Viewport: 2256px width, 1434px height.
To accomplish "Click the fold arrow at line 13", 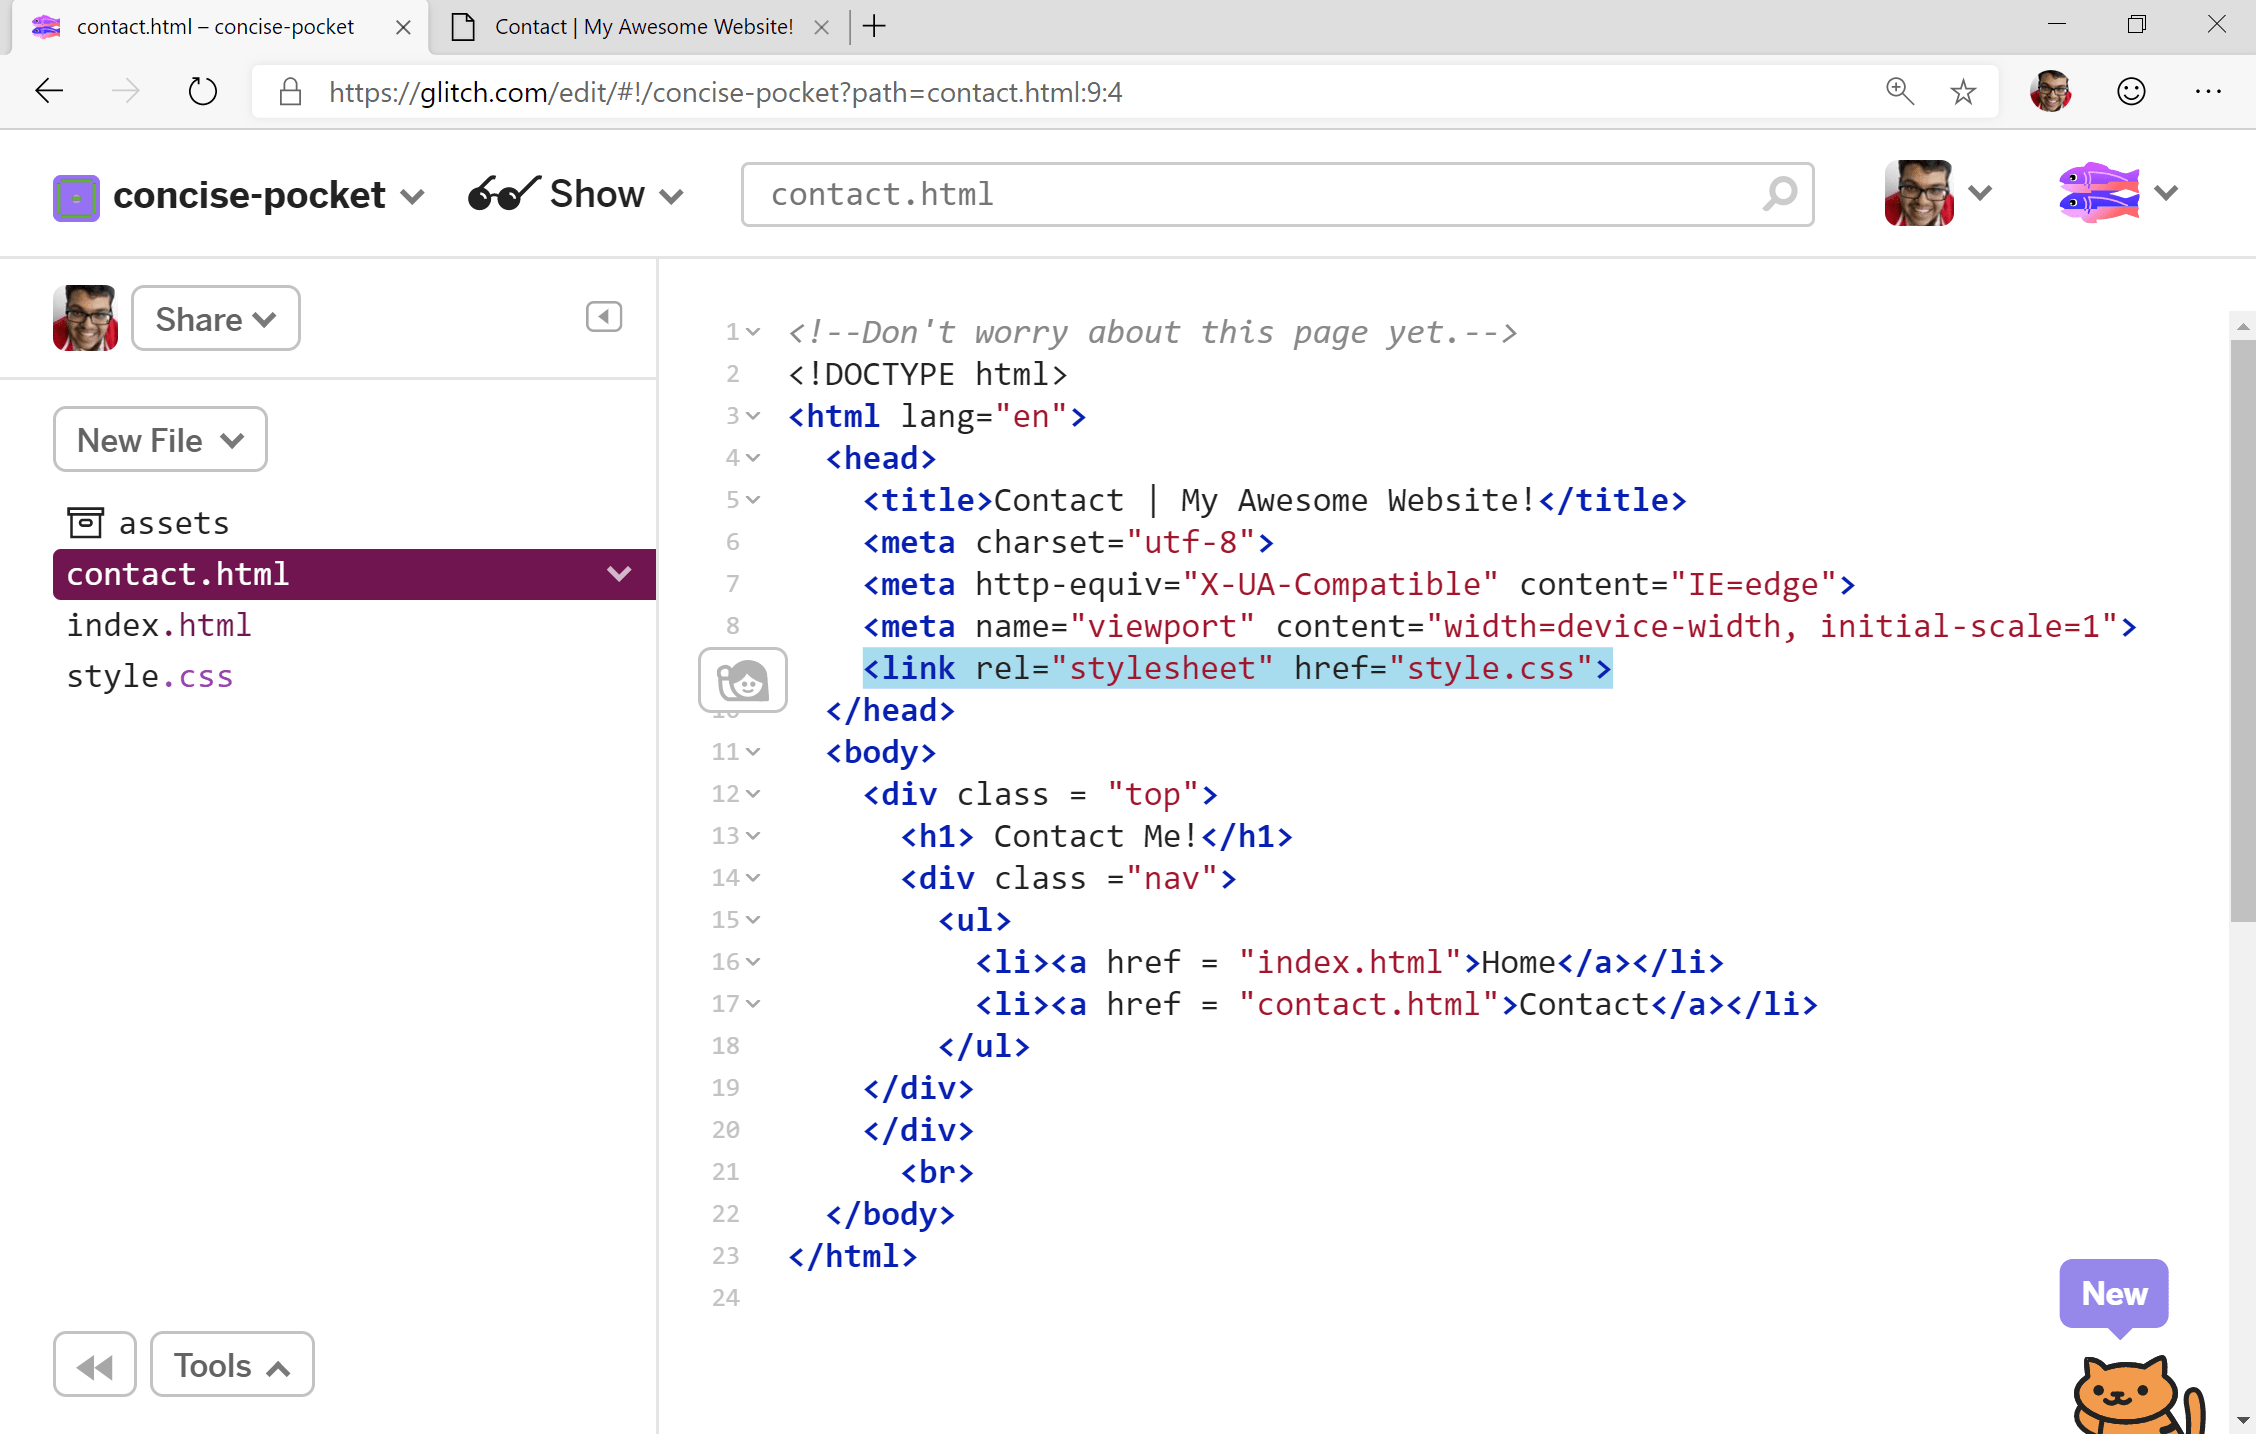I will click(754, 836).
